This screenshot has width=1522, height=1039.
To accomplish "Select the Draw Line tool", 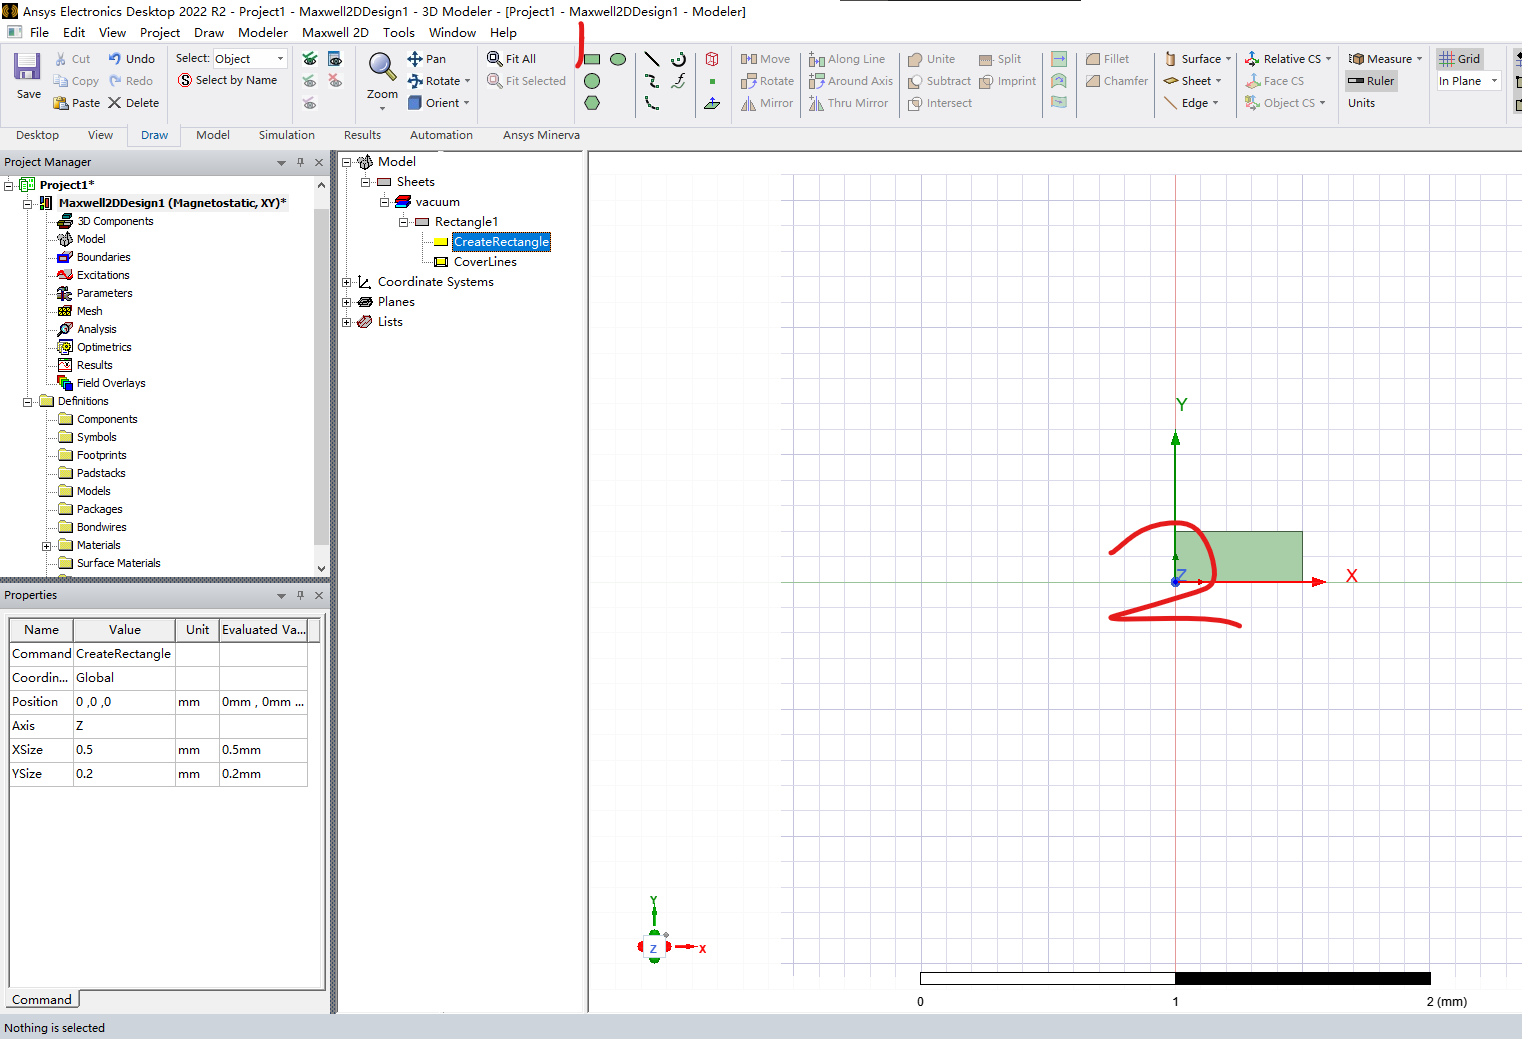I will (652, 59).
